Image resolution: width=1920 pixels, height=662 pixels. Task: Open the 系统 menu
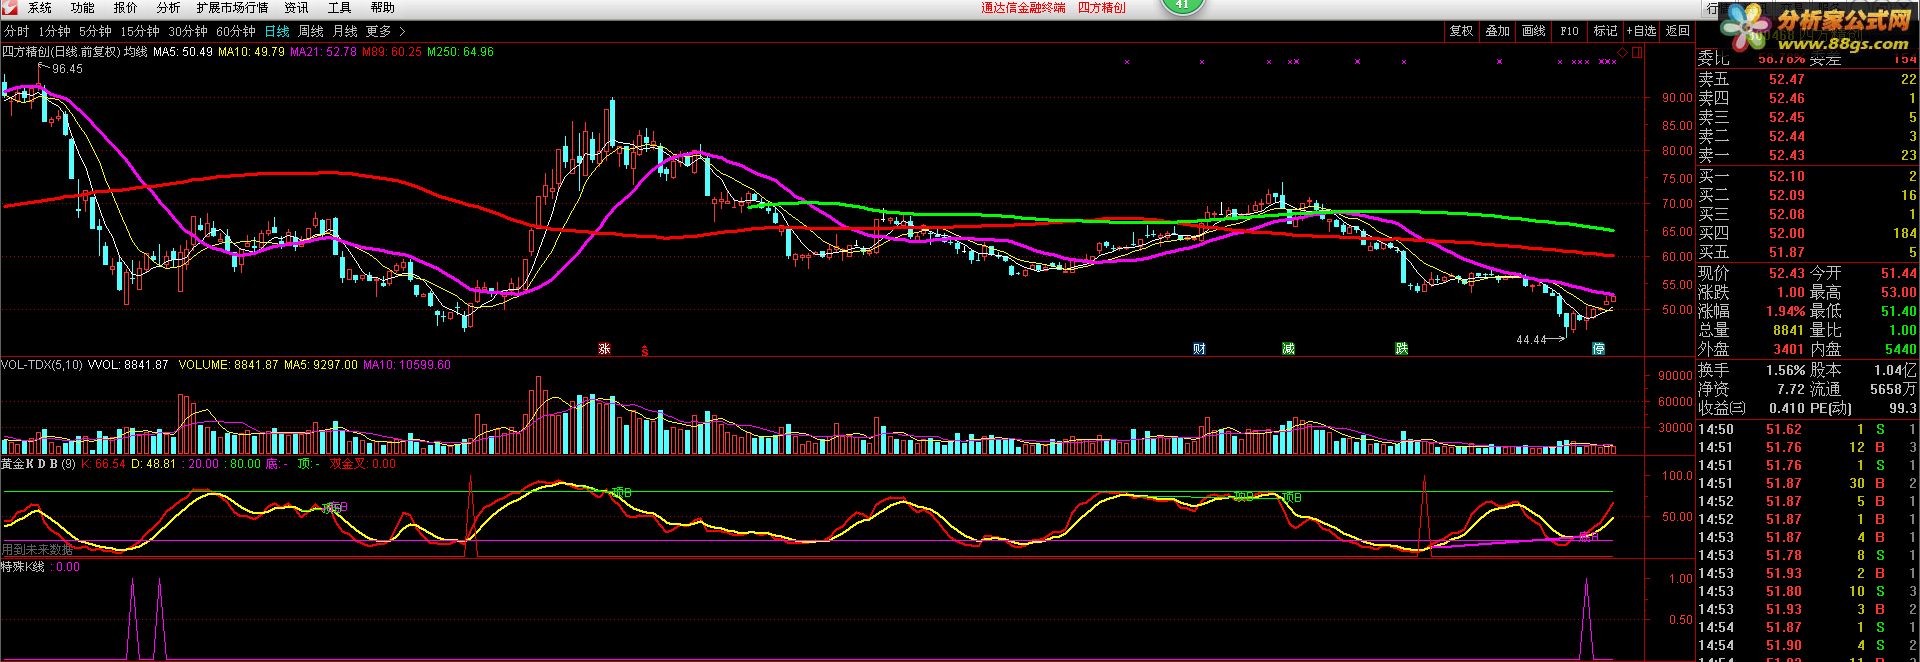[39, 8]
